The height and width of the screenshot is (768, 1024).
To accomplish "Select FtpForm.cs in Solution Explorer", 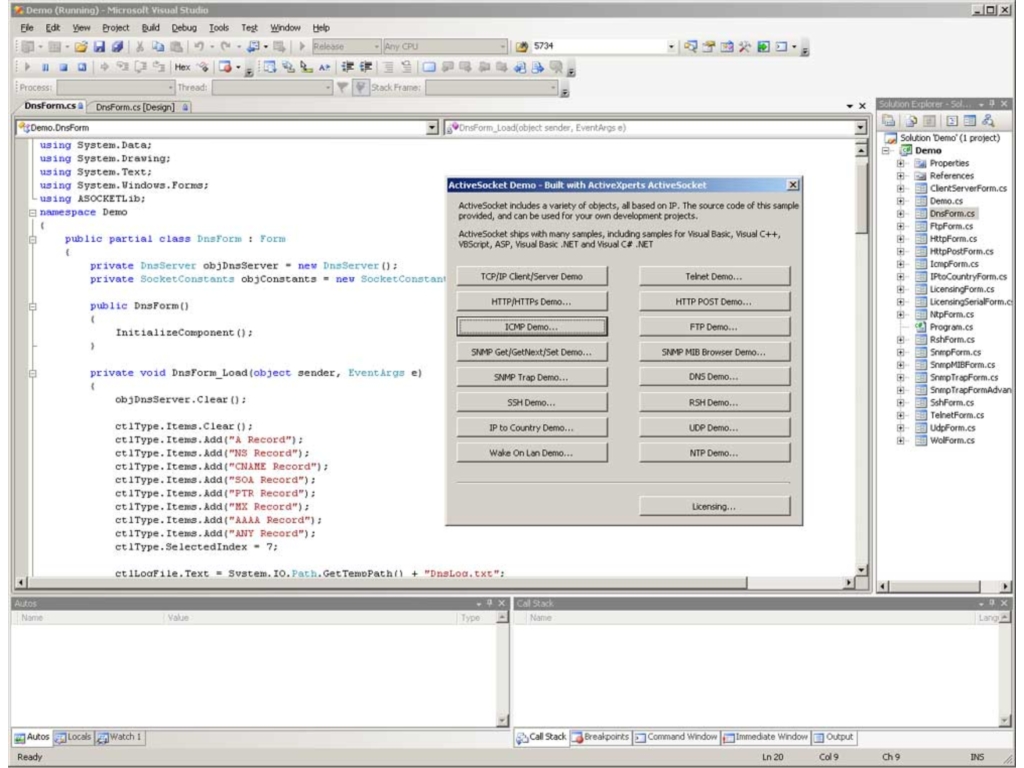I will [950, 225].
